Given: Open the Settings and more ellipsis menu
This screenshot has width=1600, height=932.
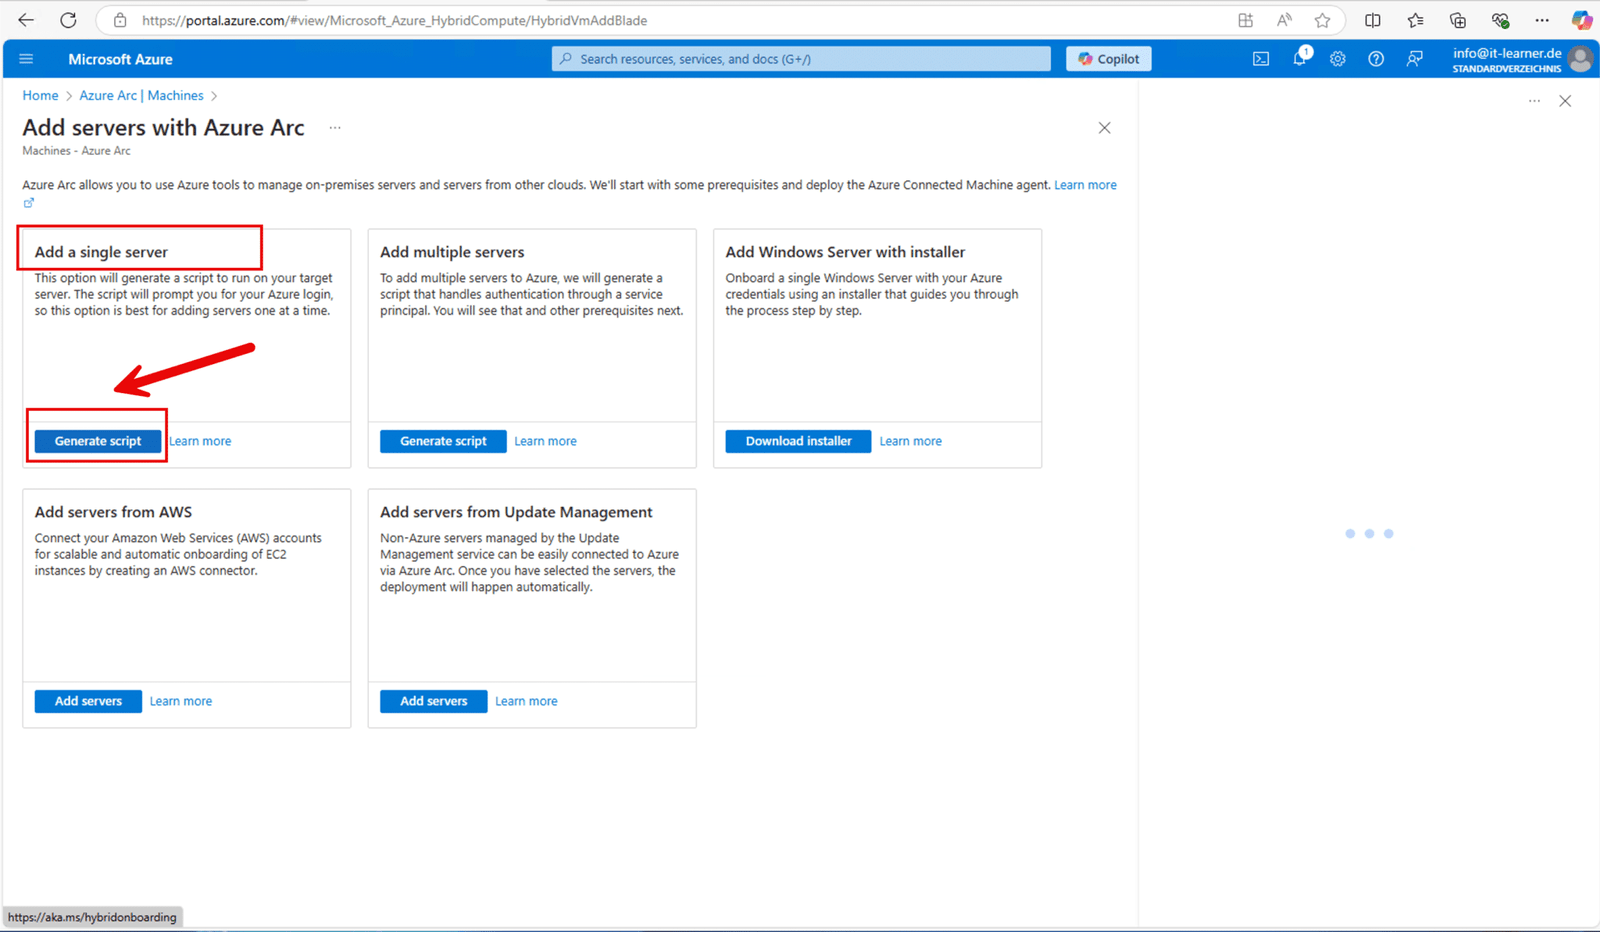Looking at the screenshot, I should [x=1542, y=20].
